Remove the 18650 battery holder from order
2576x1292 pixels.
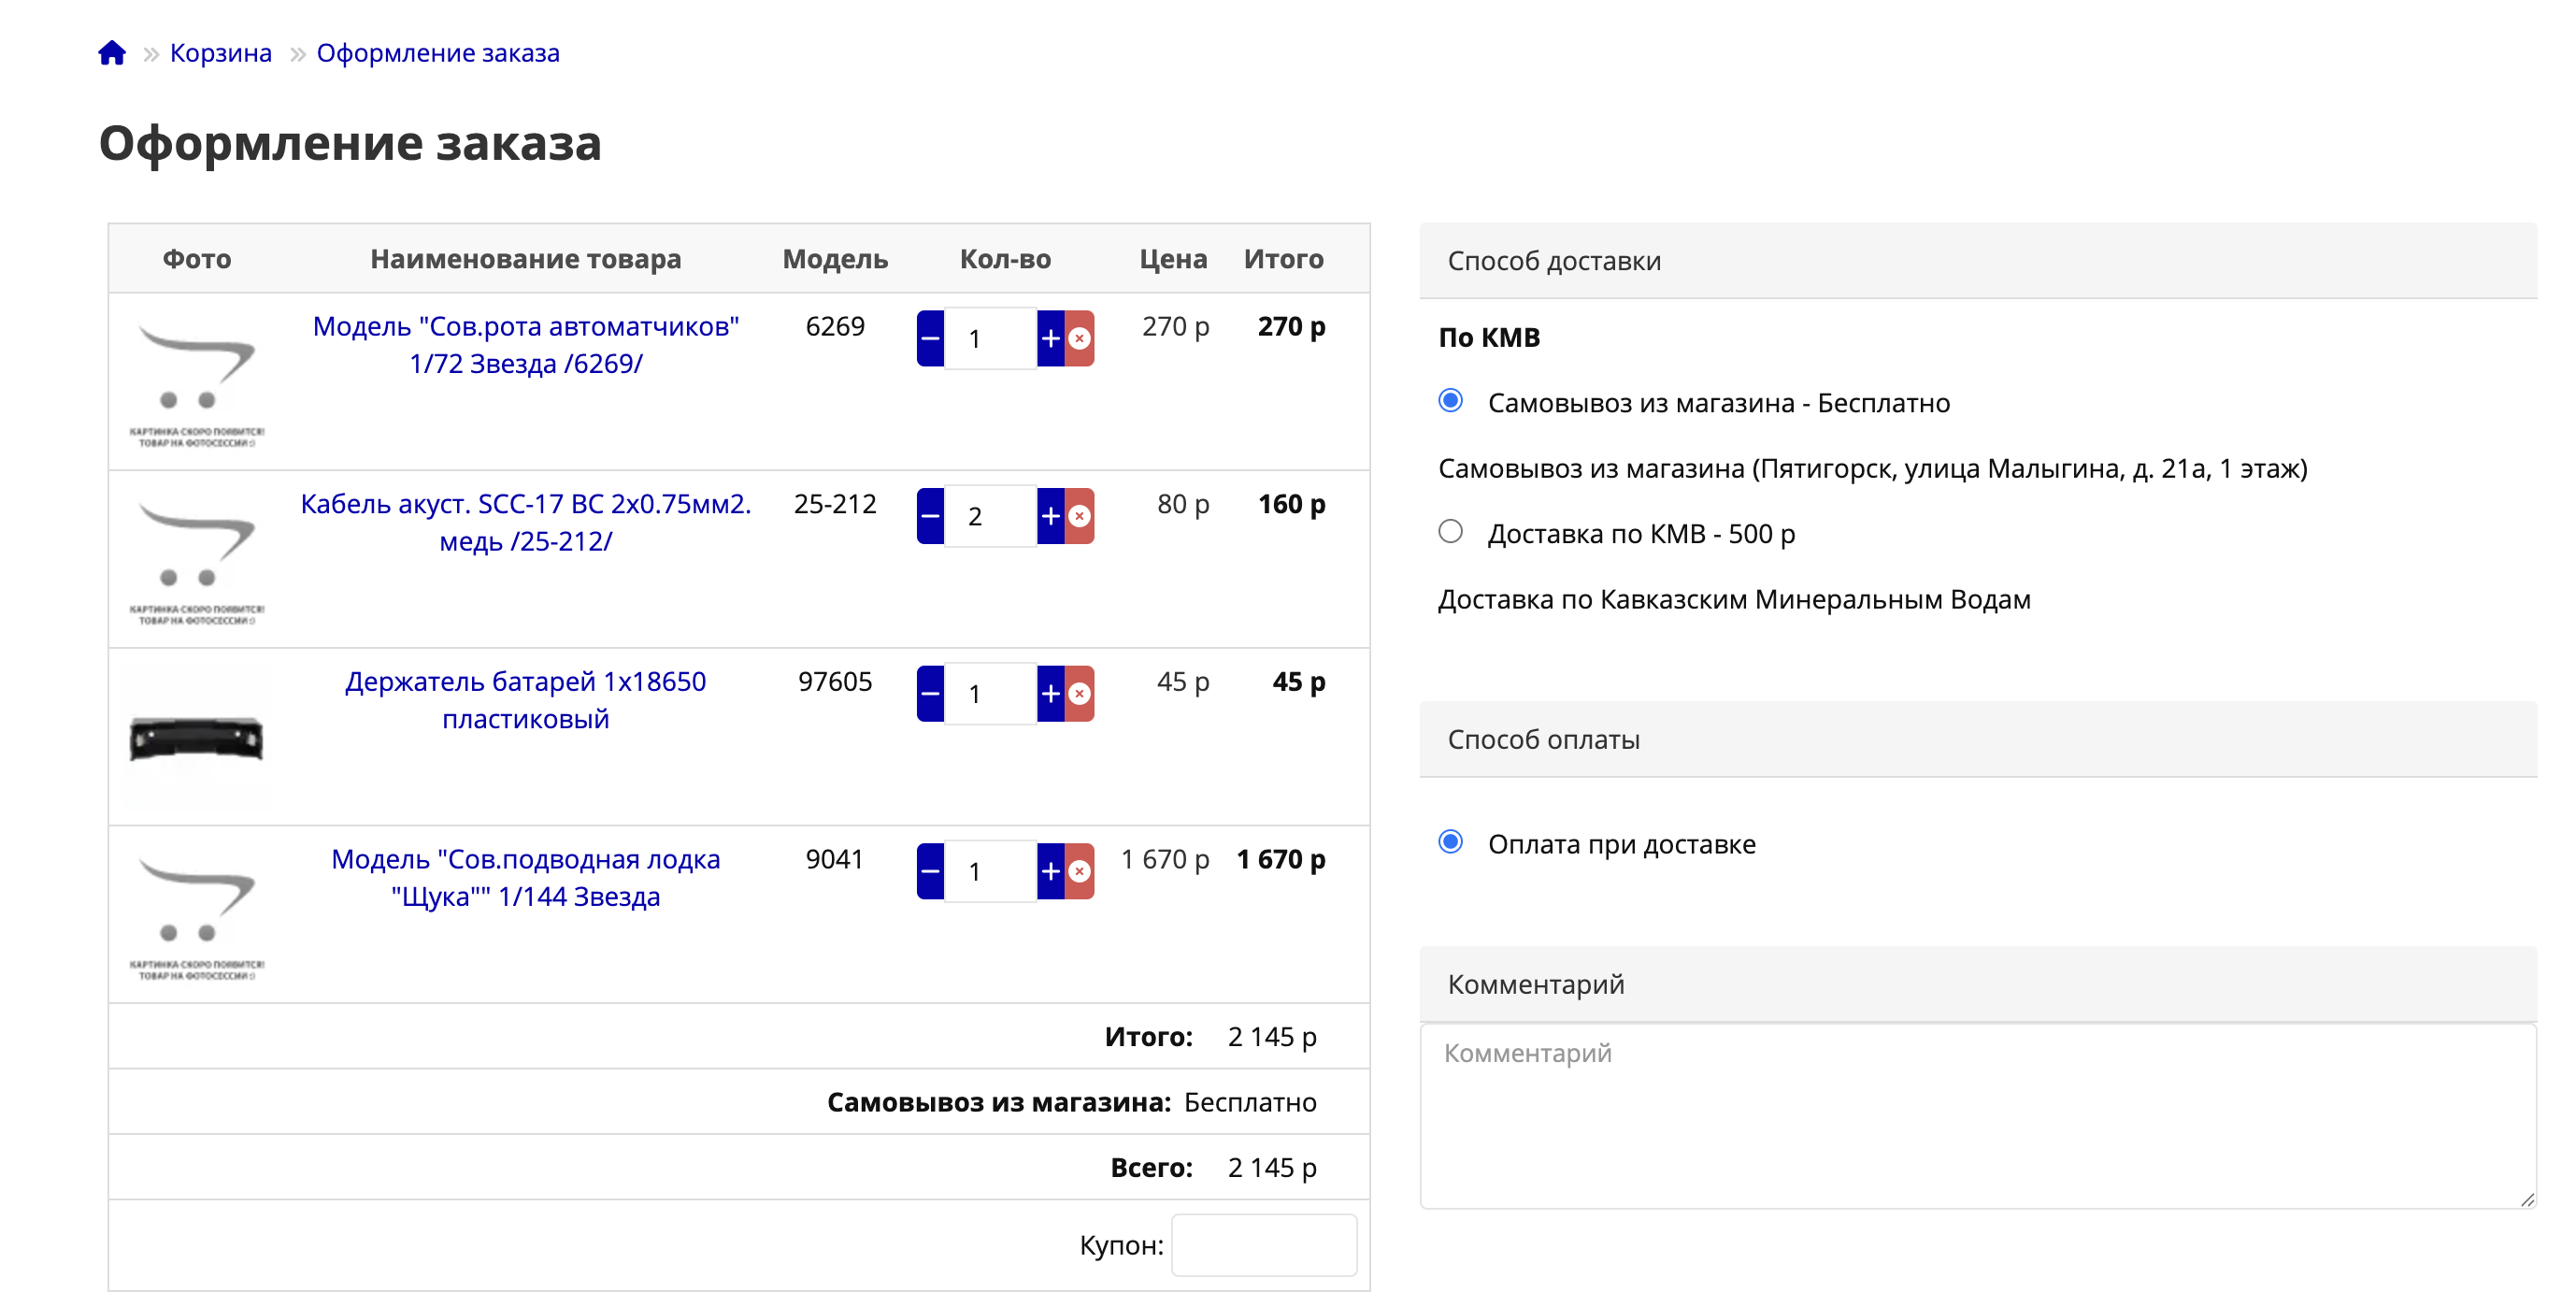pos(1080,694)
